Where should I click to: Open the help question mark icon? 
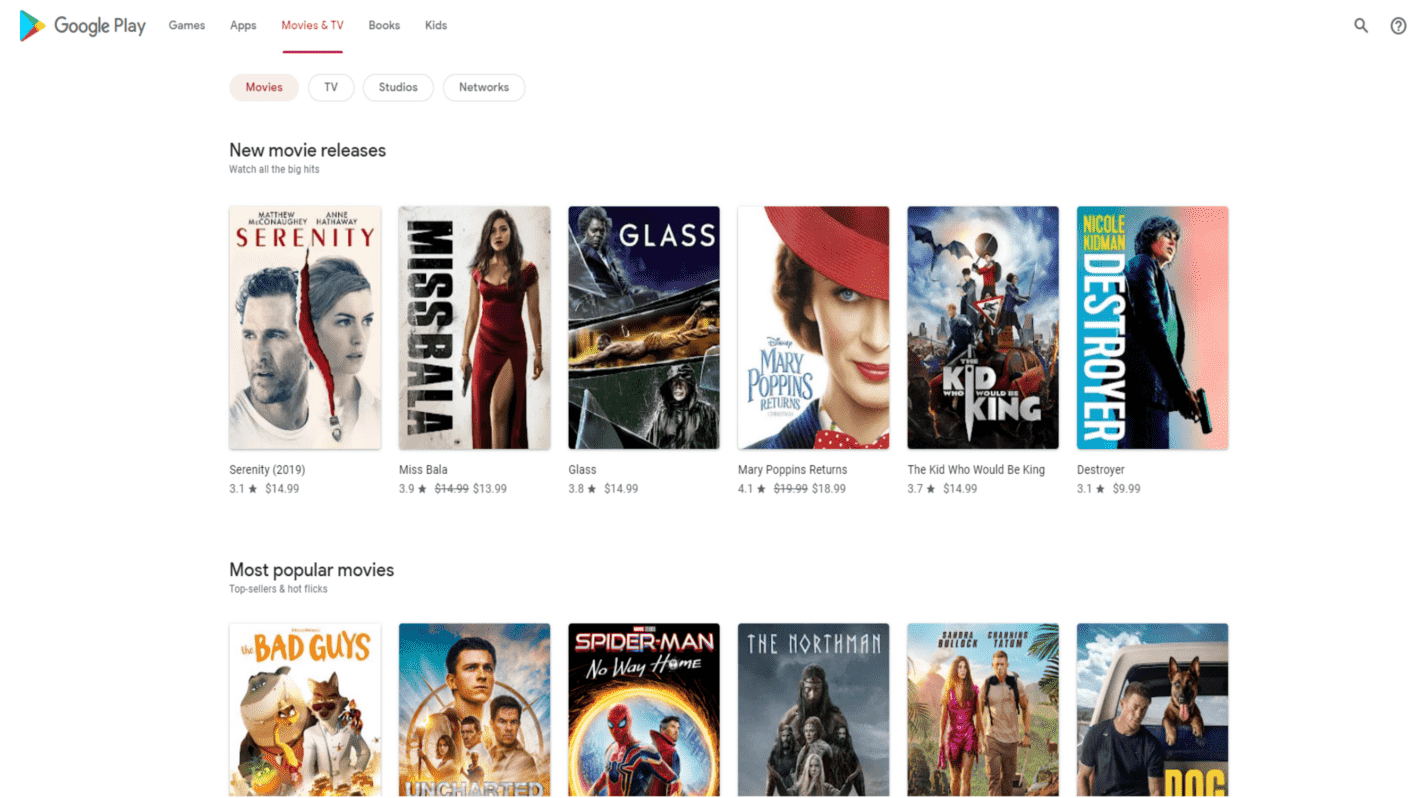coord(1398,26)
